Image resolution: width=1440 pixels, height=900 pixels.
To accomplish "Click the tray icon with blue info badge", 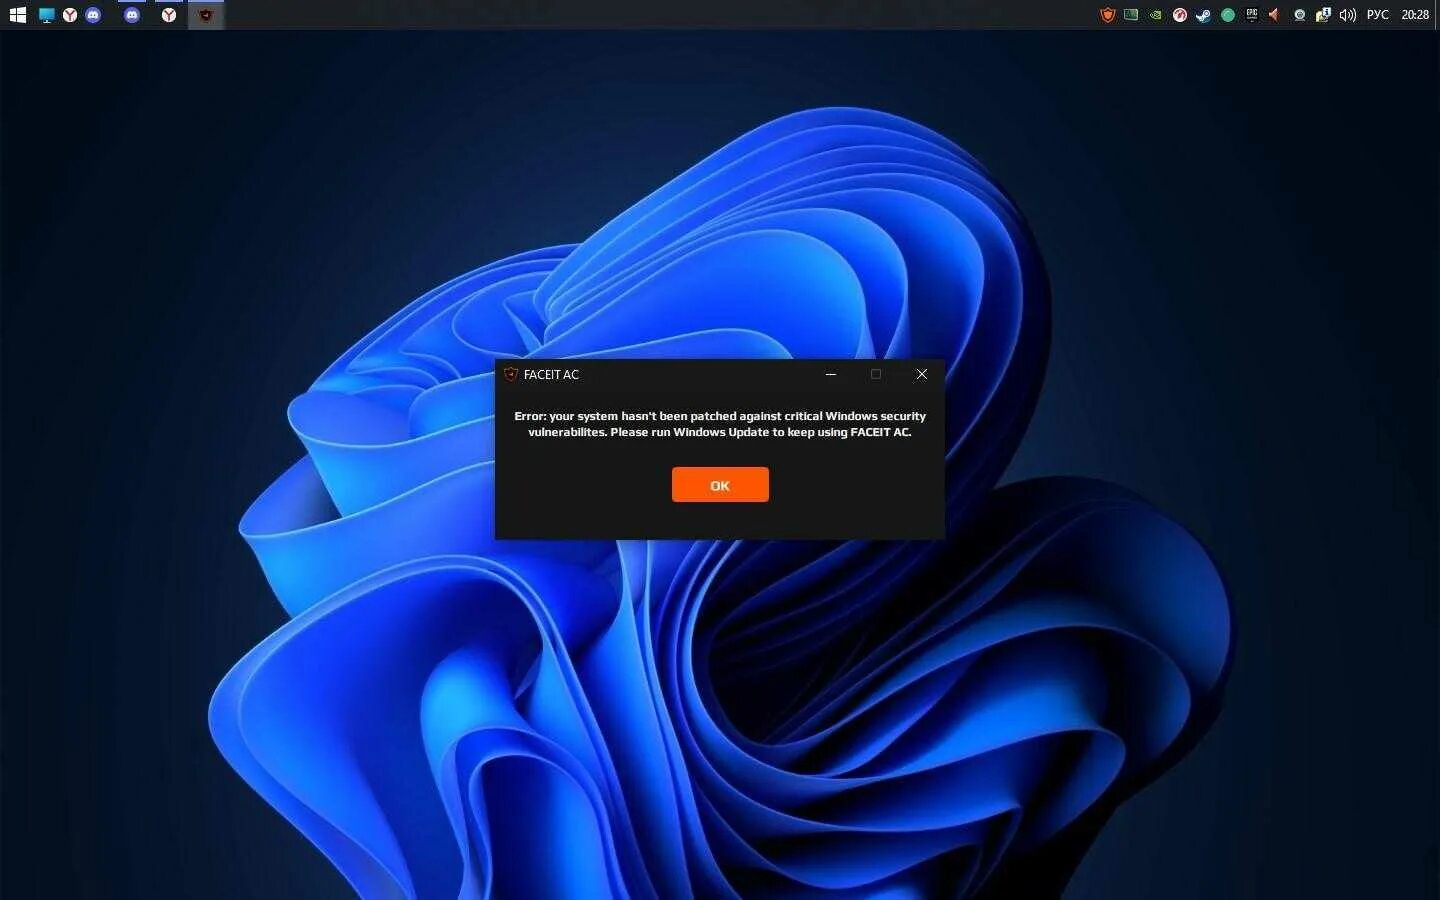I will (1323, 15).
